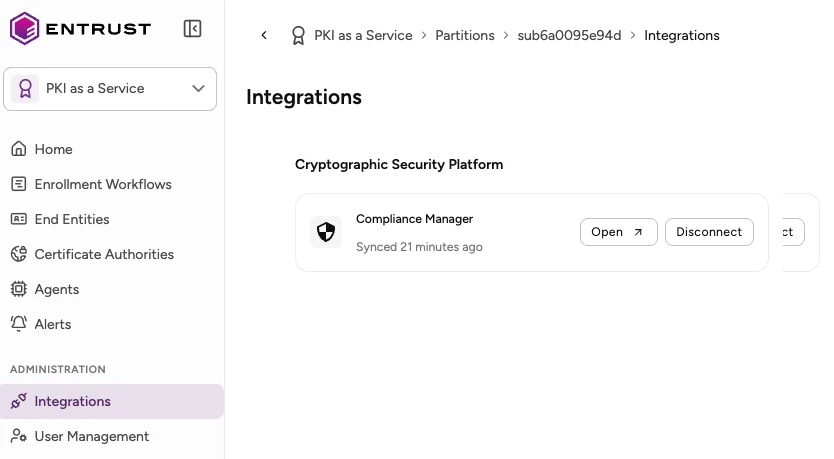Click Cryptographic Security Platform heading
Viewport: 834px width, 459px height.
399,165
